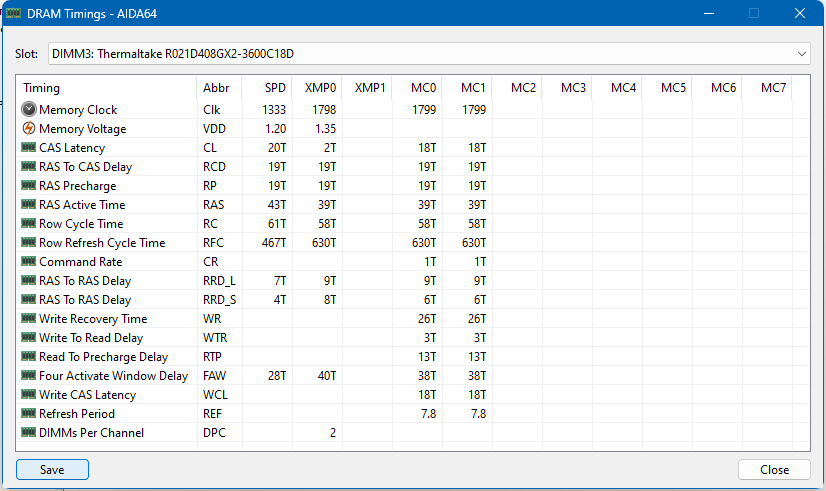The height and width of the screenshot is (491, 826).
Task: Click the MC1 Write Recovery value 26T
Action: click(x=477, y=318)
